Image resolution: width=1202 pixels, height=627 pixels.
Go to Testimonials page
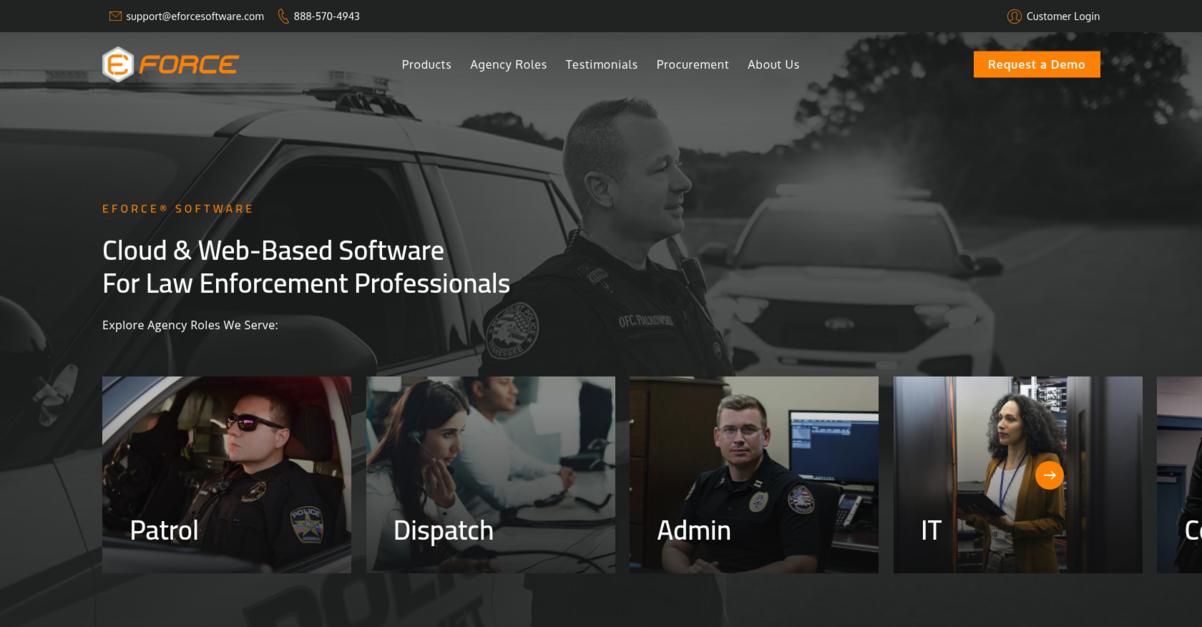click(601, 64)
